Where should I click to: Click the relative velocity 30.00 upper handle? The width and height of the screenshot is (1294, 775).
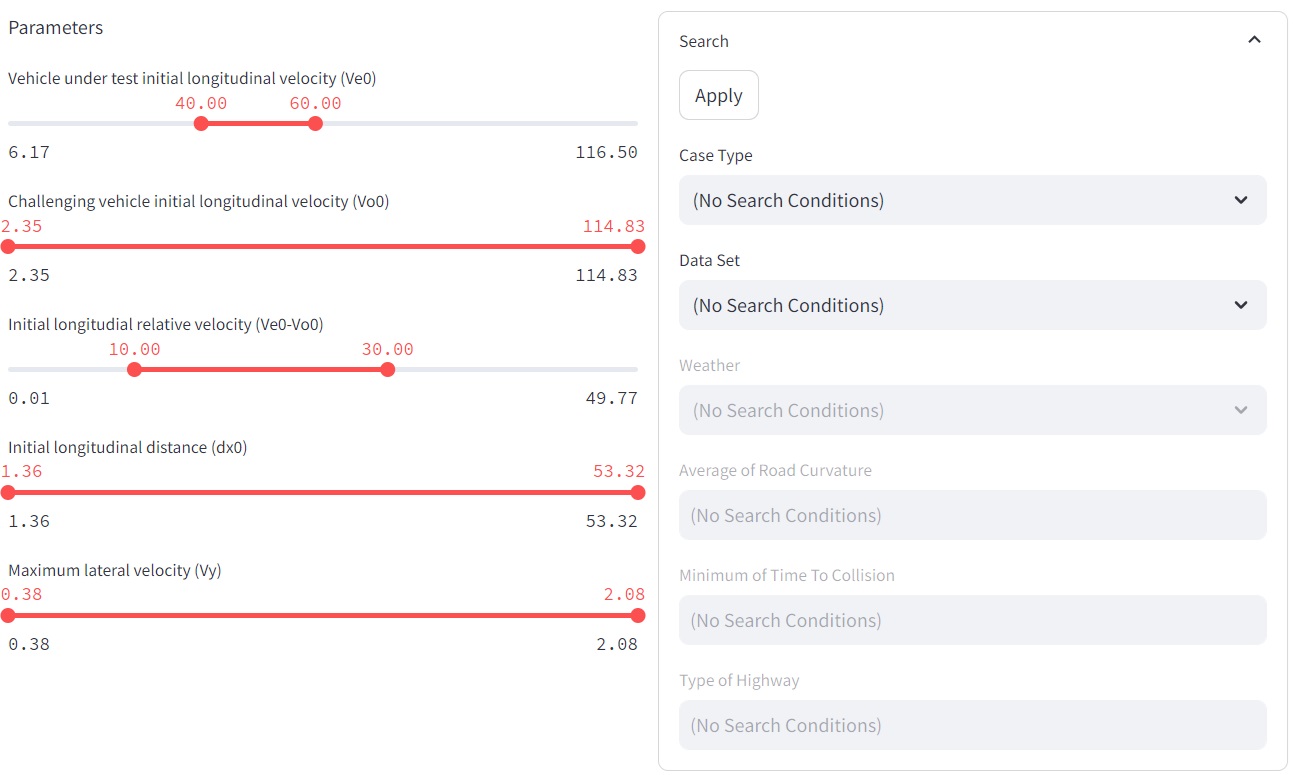pyautogui.click(x=388, y=369)
